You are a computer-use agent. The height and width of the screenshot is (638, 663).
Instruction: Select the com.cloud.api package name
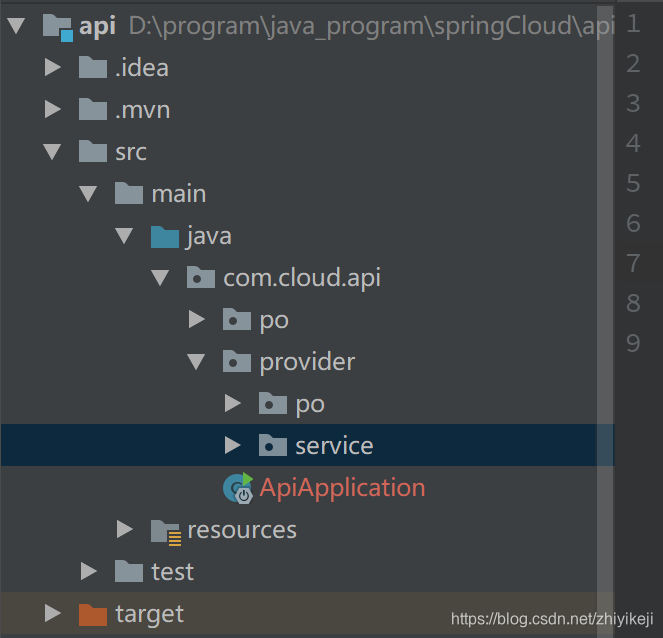tap(302, 278)
